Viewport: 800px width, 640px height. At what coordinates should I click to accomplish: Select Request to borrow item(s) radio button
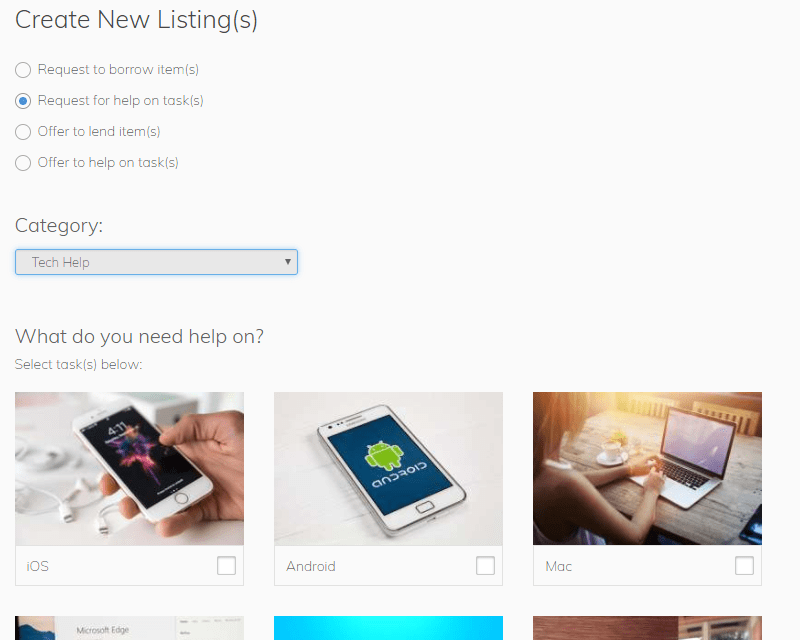point(23,70)
